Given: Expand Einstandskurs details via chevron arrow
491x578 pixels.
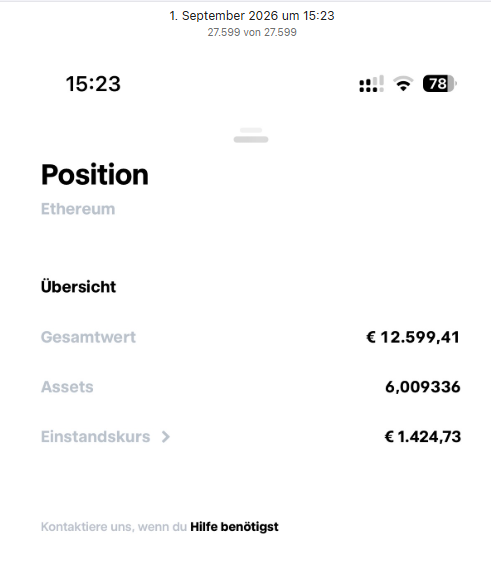Looking at the screenshot, I should pos(166,437).
